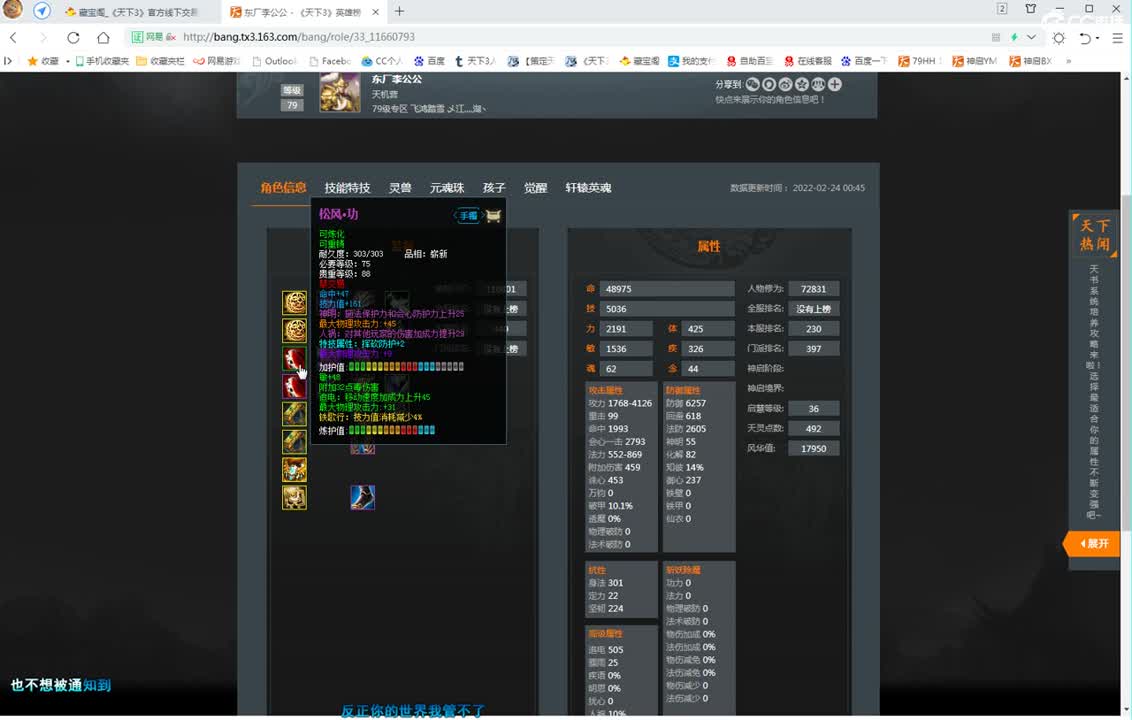Click the golden ornament equipment icon
This screenshot has width=1132, height=720.
(x=295, y=469)
